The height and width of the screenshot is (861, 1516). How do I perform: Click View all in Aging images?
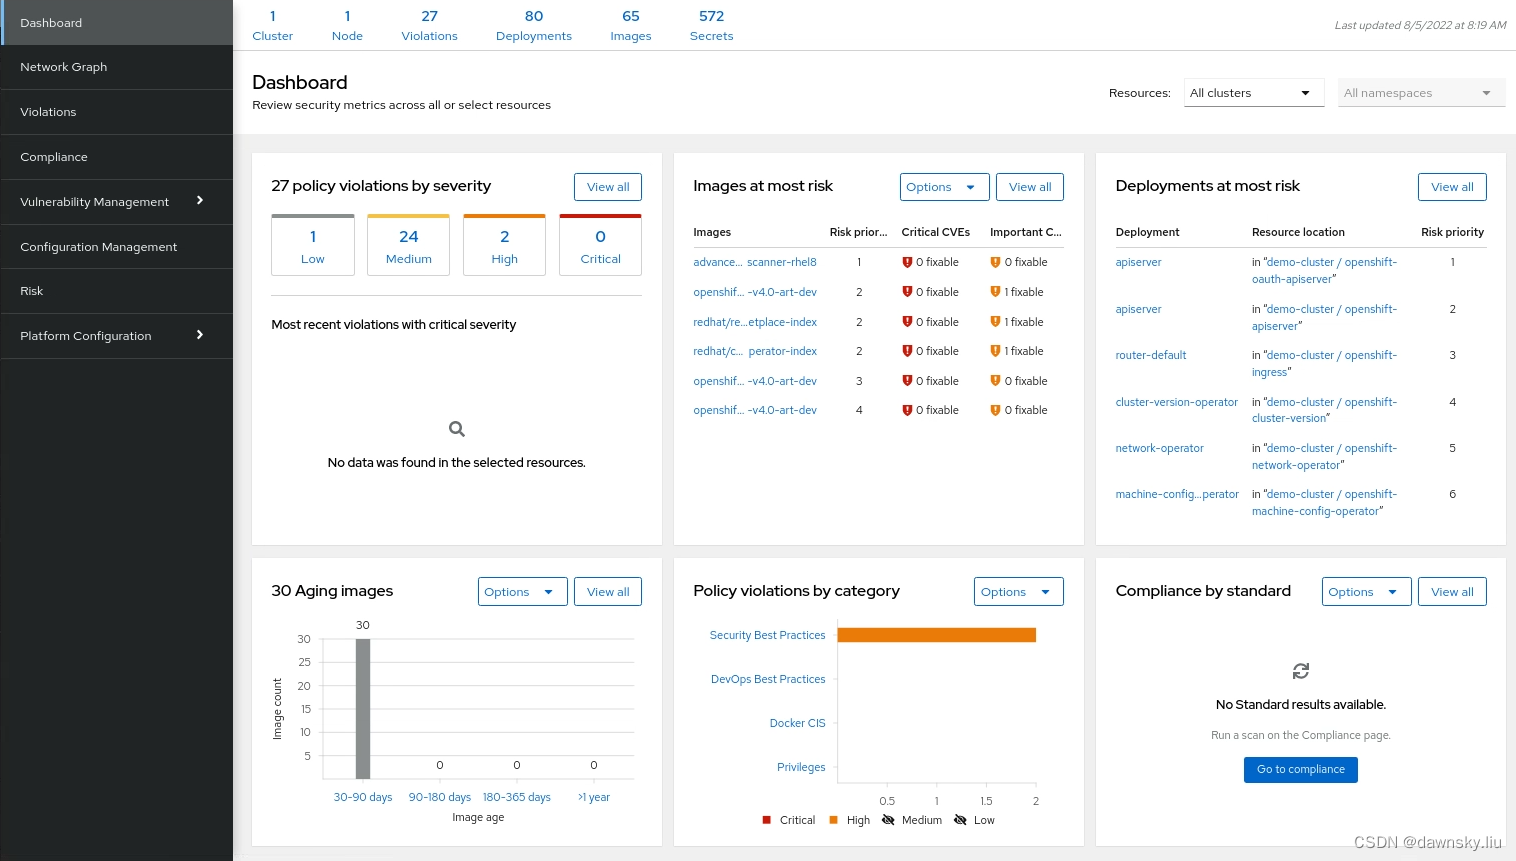(x=608, y=592)
